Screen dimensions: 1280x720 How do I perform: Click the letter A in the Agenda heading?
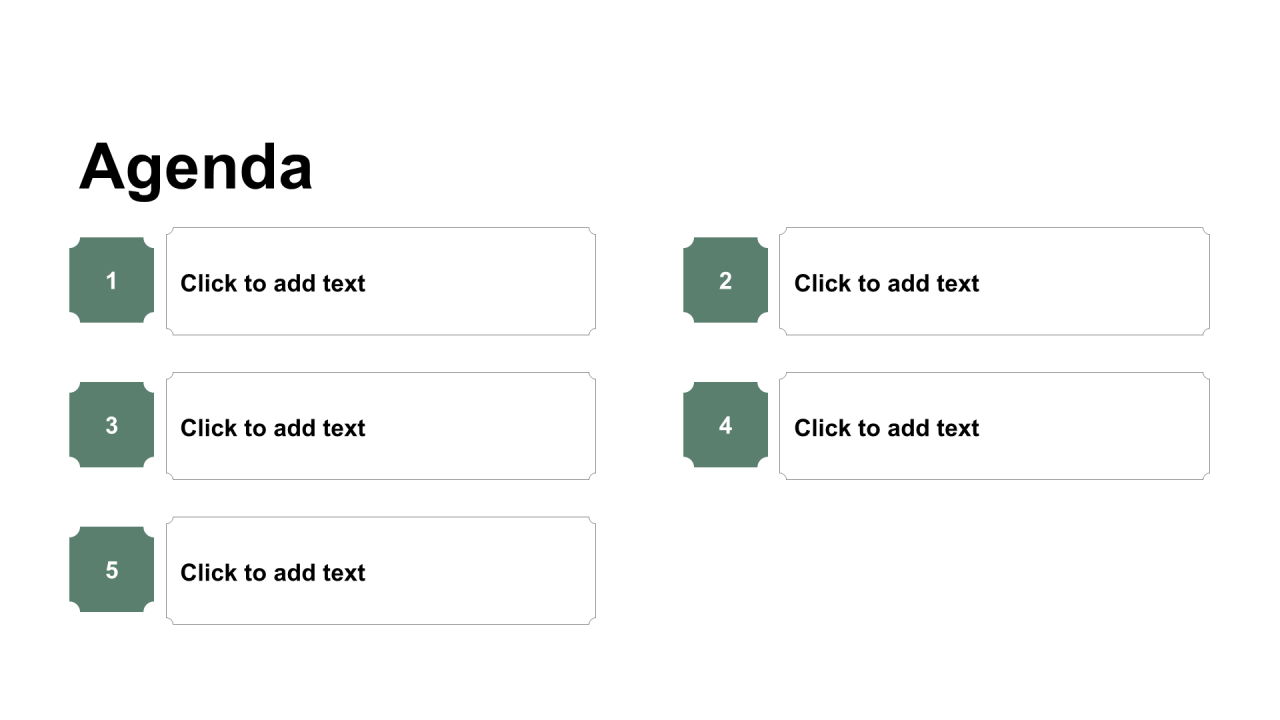coord(101,165)
